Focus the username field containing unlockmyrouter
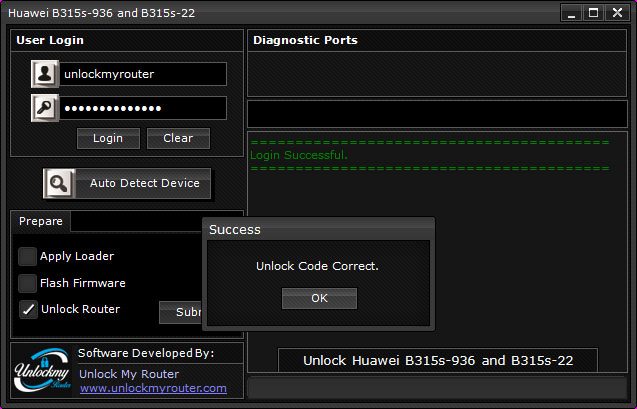637x409 pixels. [x=143, y=74]
